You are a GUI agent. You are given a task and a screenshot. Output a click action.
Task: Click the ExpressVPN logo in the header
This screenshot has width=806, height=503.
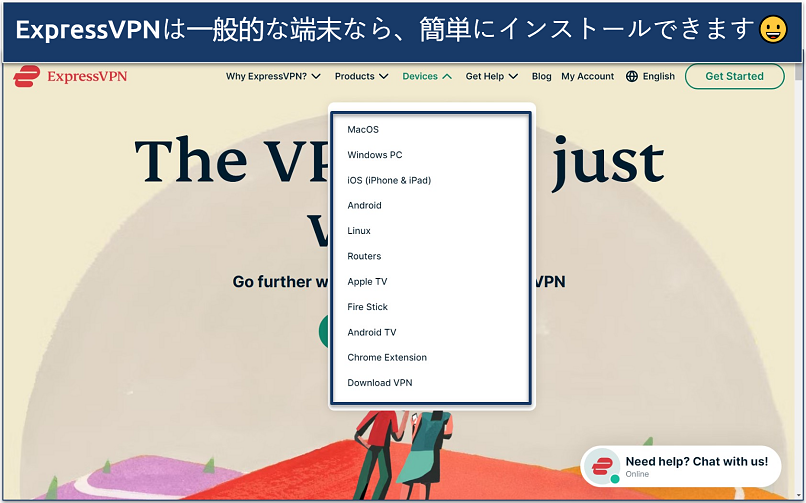click(68, 76)
